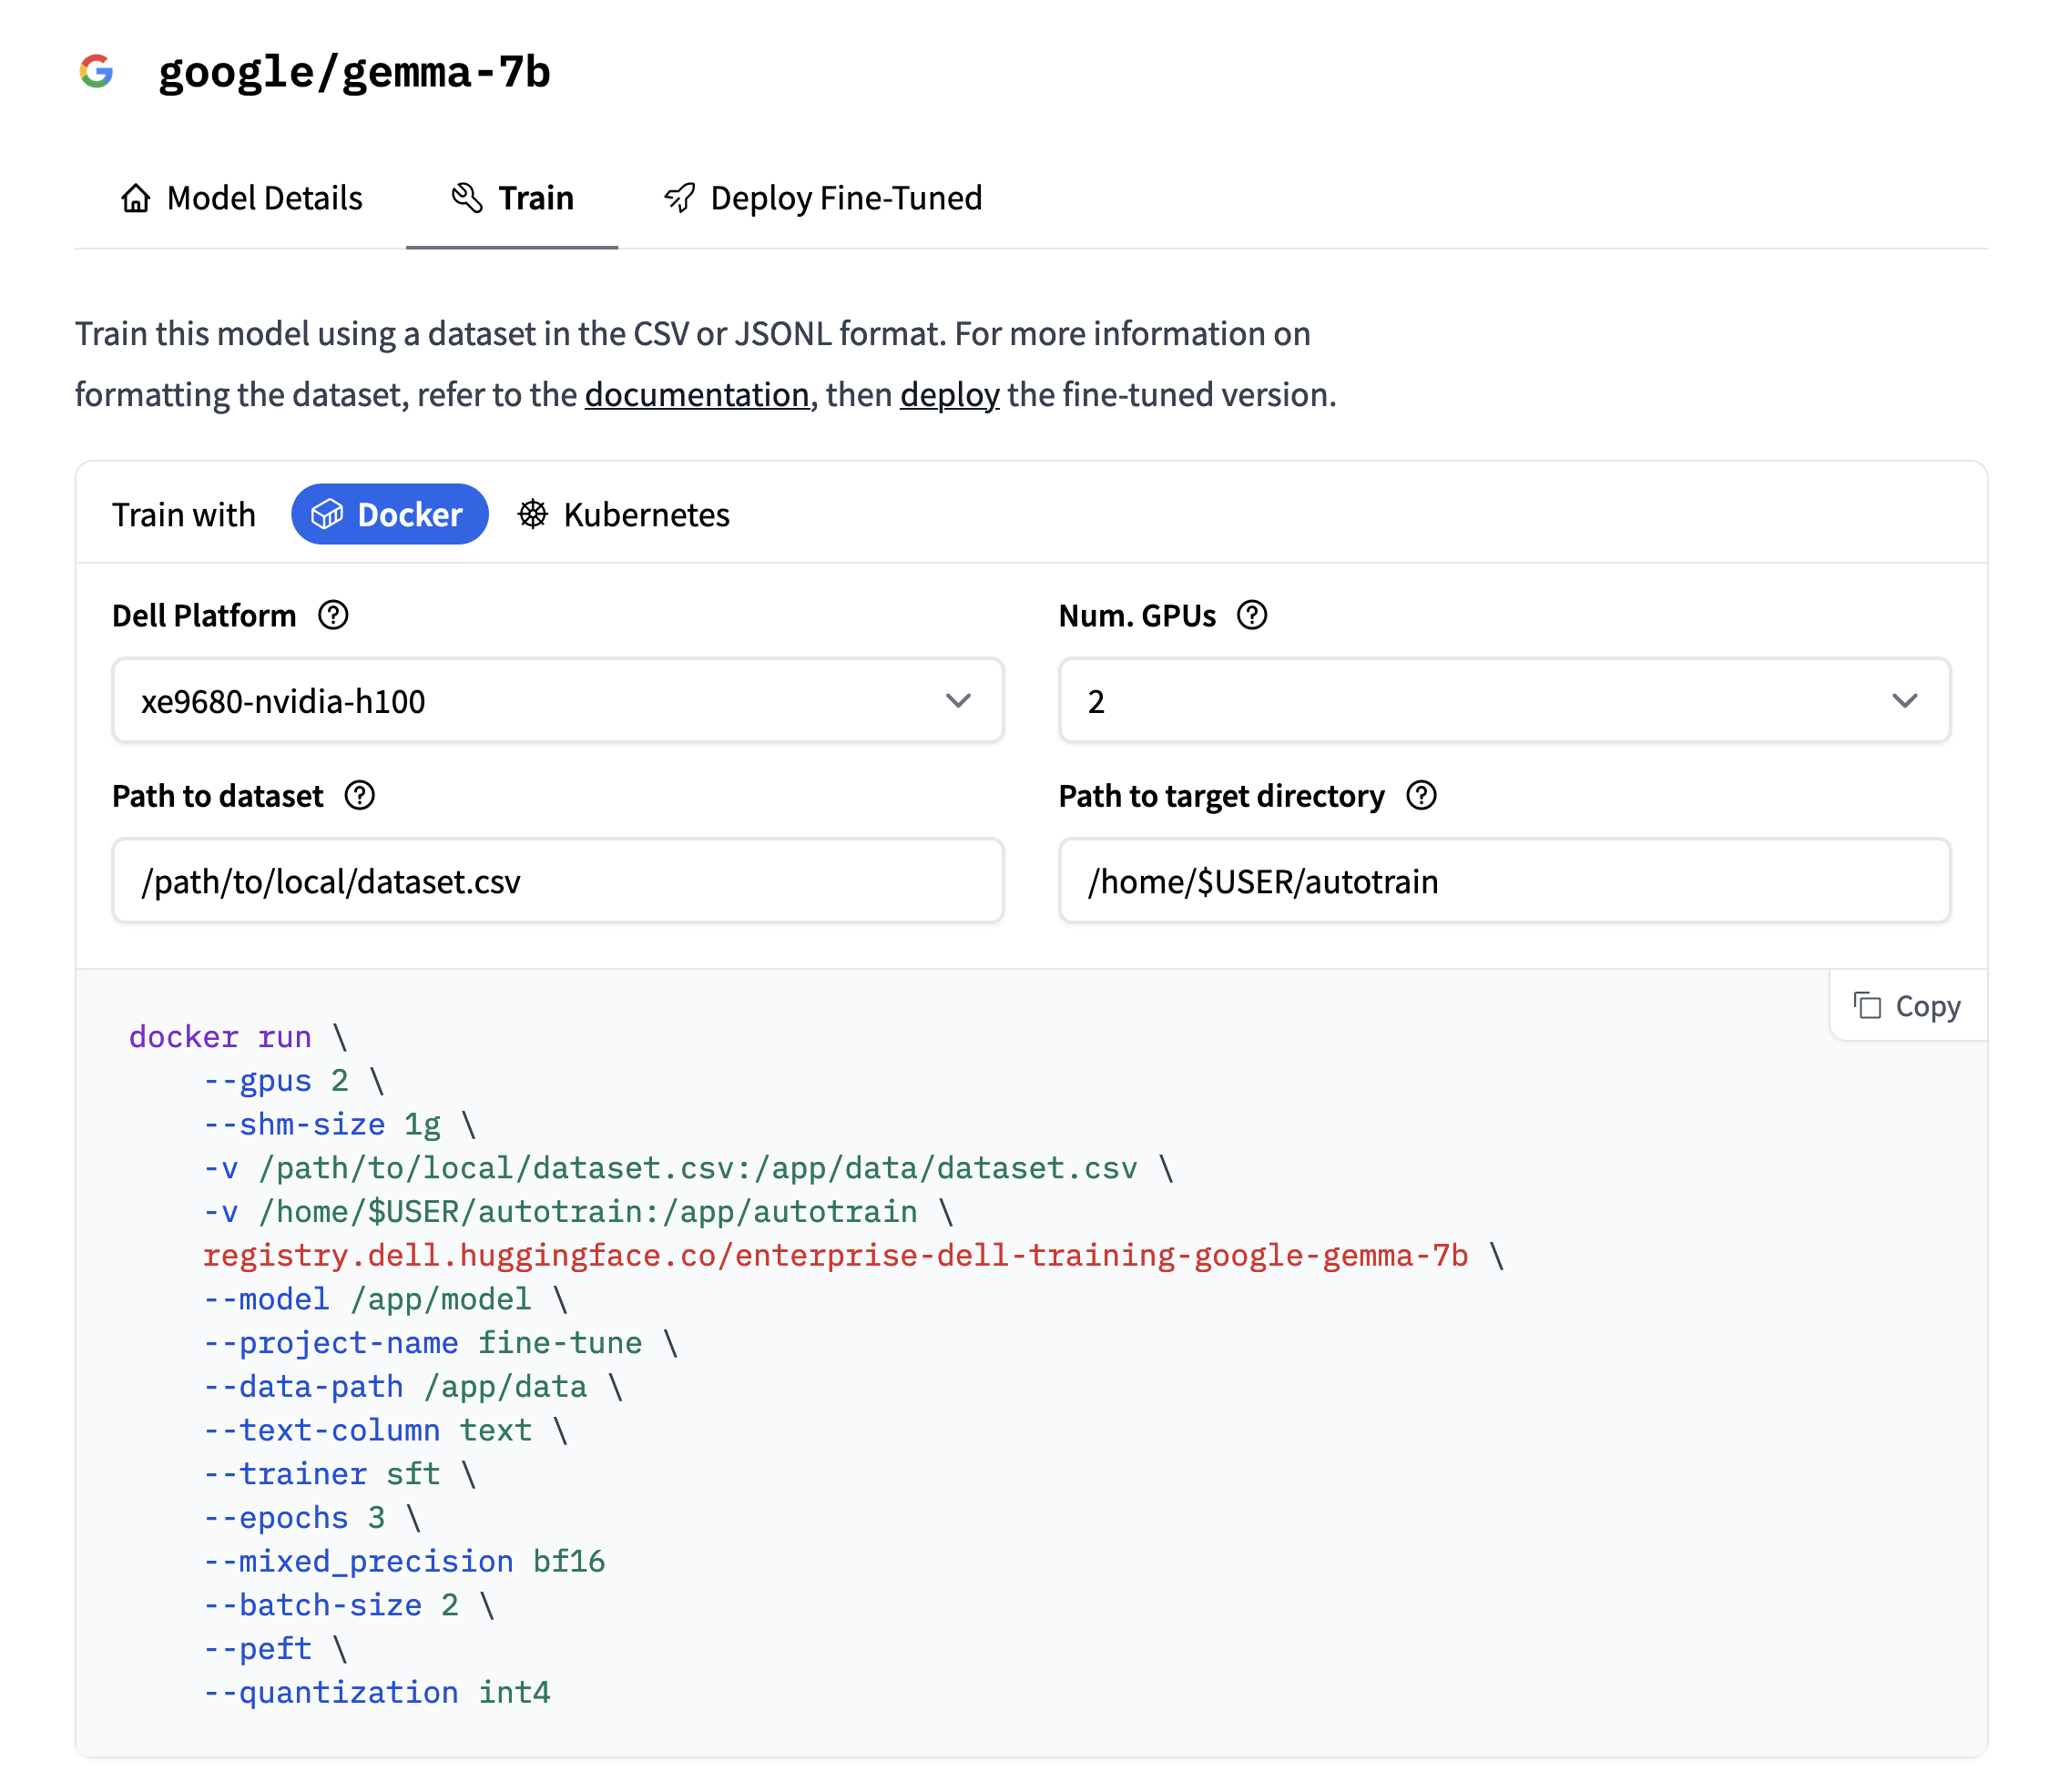Click the 'Path to target directory' label
2069x1792 pixels.
[x=1222, y=796]
